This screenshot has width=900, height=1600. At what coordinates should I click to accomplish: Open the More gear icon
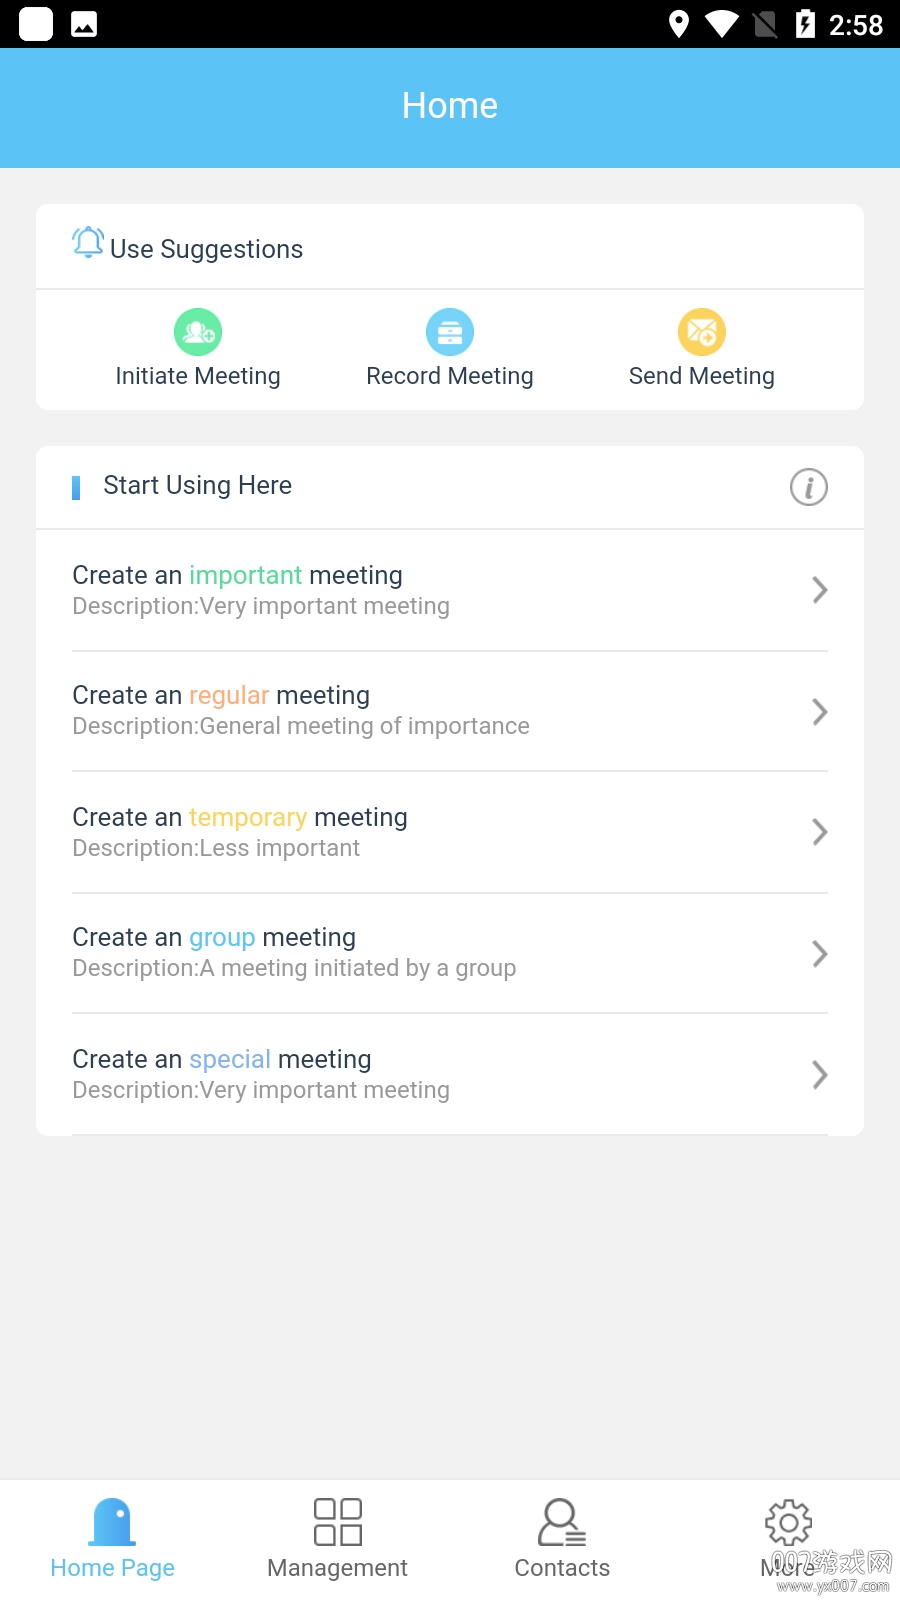point(788,1522)
